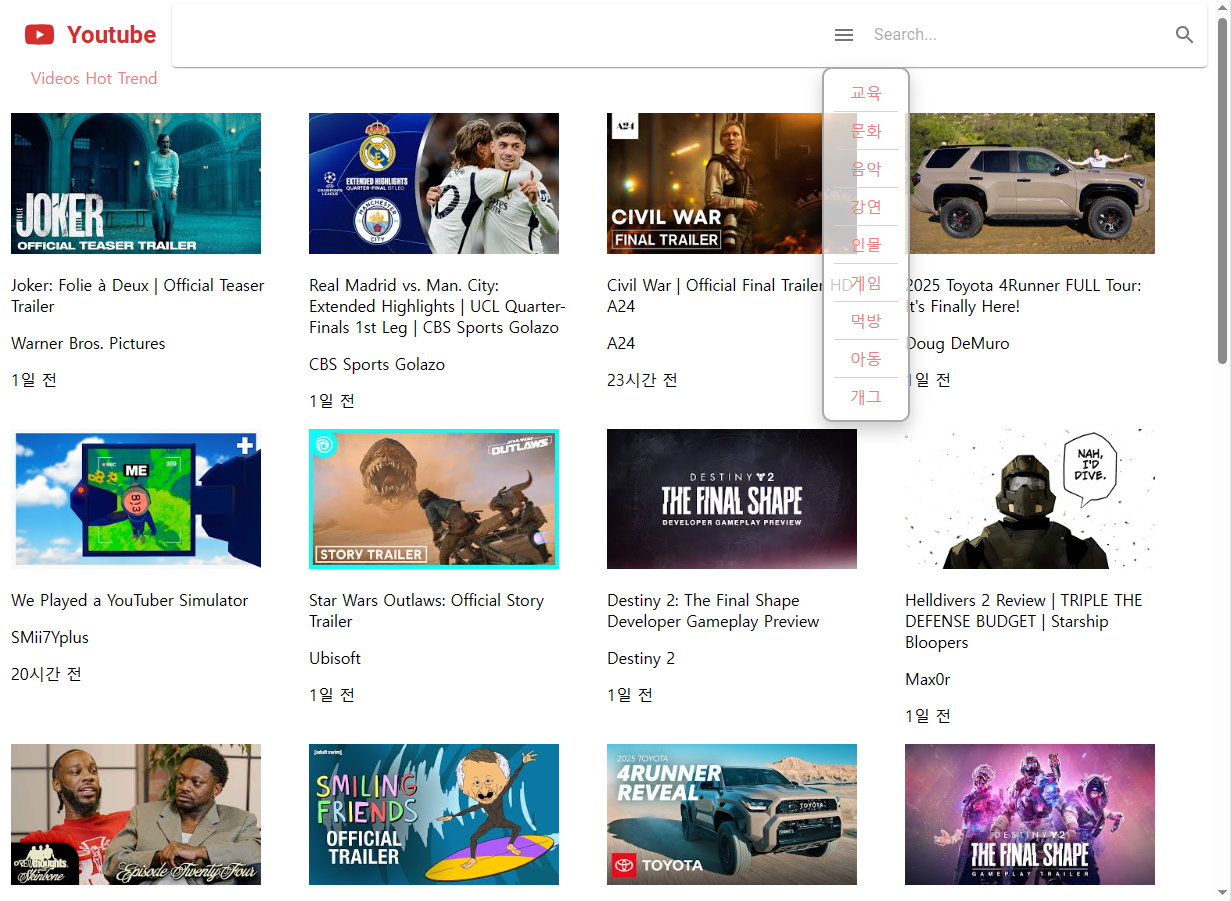
Task: Select the 음악 category menu item
Action: point(866,169)
